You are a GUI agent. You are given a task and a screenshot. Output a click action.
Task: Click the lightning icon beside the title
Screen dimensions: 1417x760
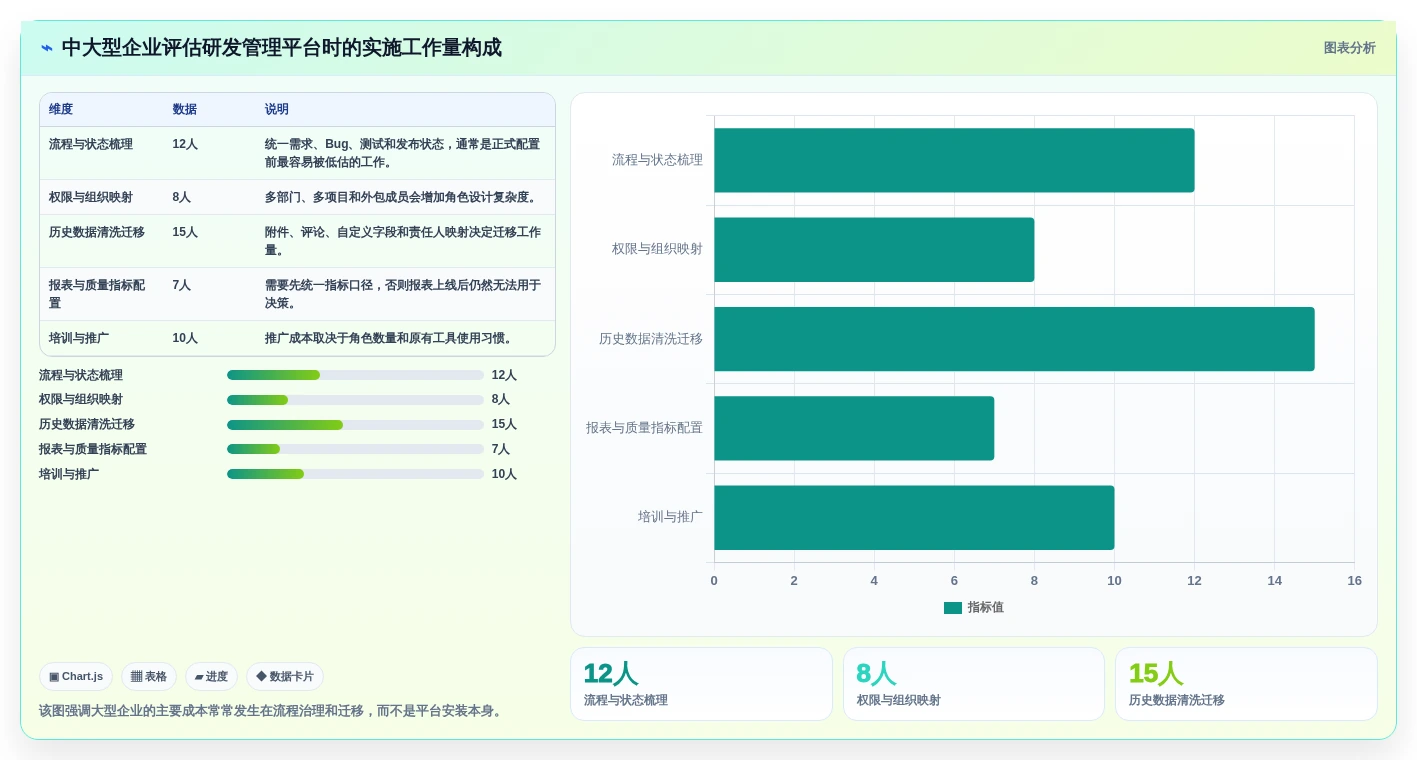[x=46, y=48]
